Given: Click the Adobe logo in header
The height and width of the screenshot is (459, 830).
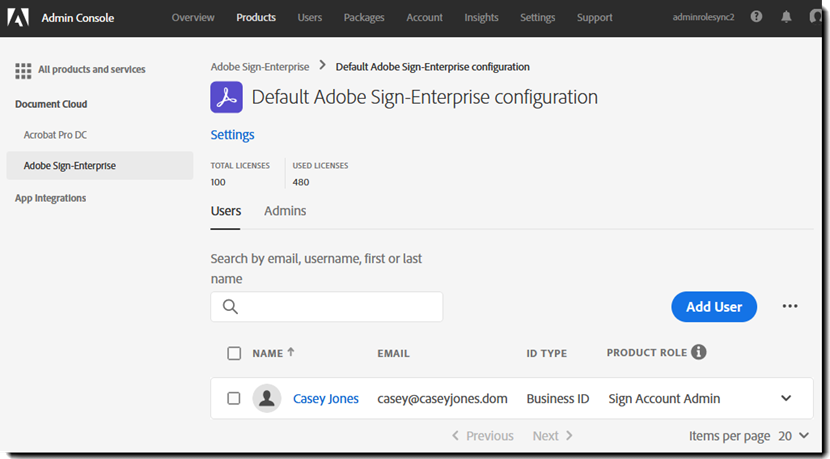Looking at the screenshot, I should [x=18, y=17].
